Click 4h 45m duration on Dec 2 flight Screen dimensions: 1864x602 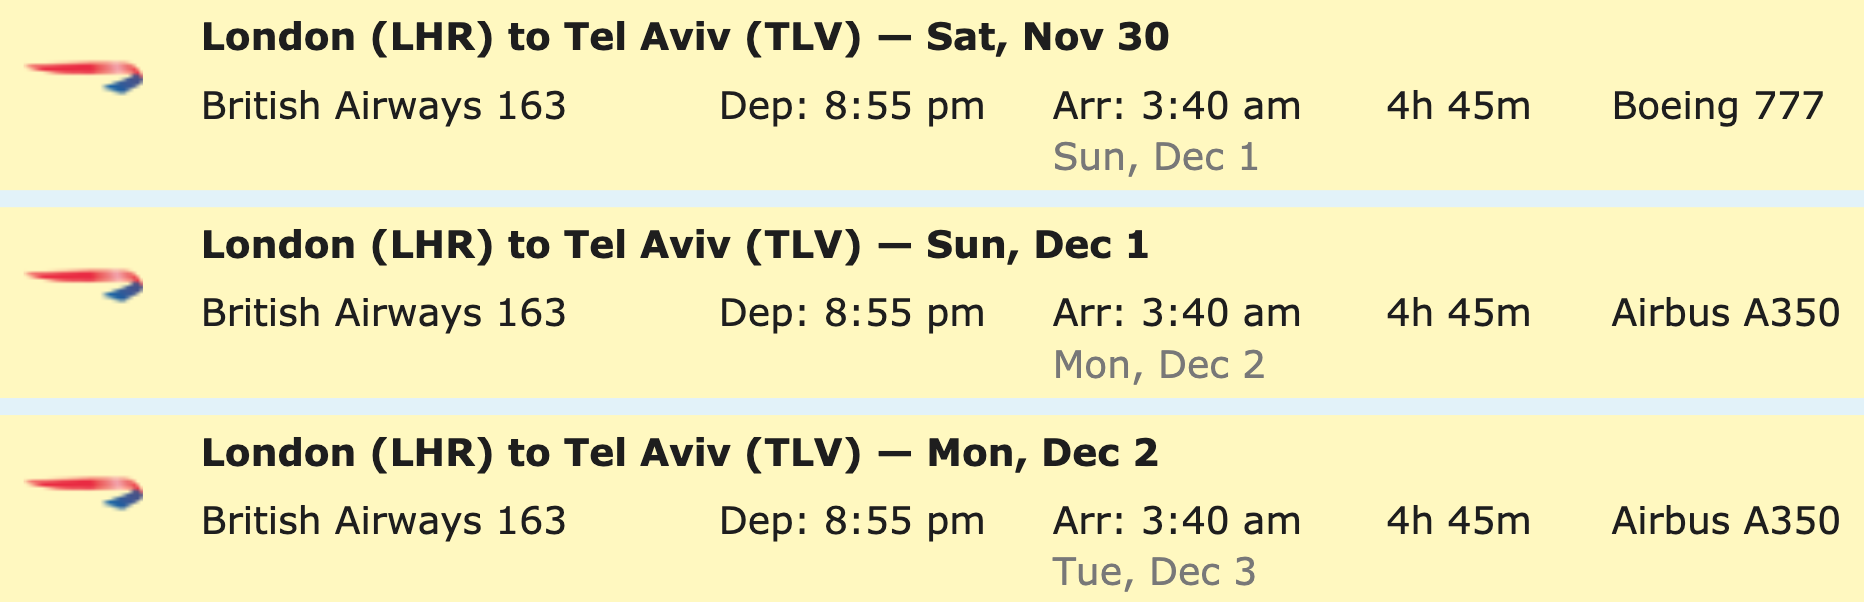(x=1458, y=522)
